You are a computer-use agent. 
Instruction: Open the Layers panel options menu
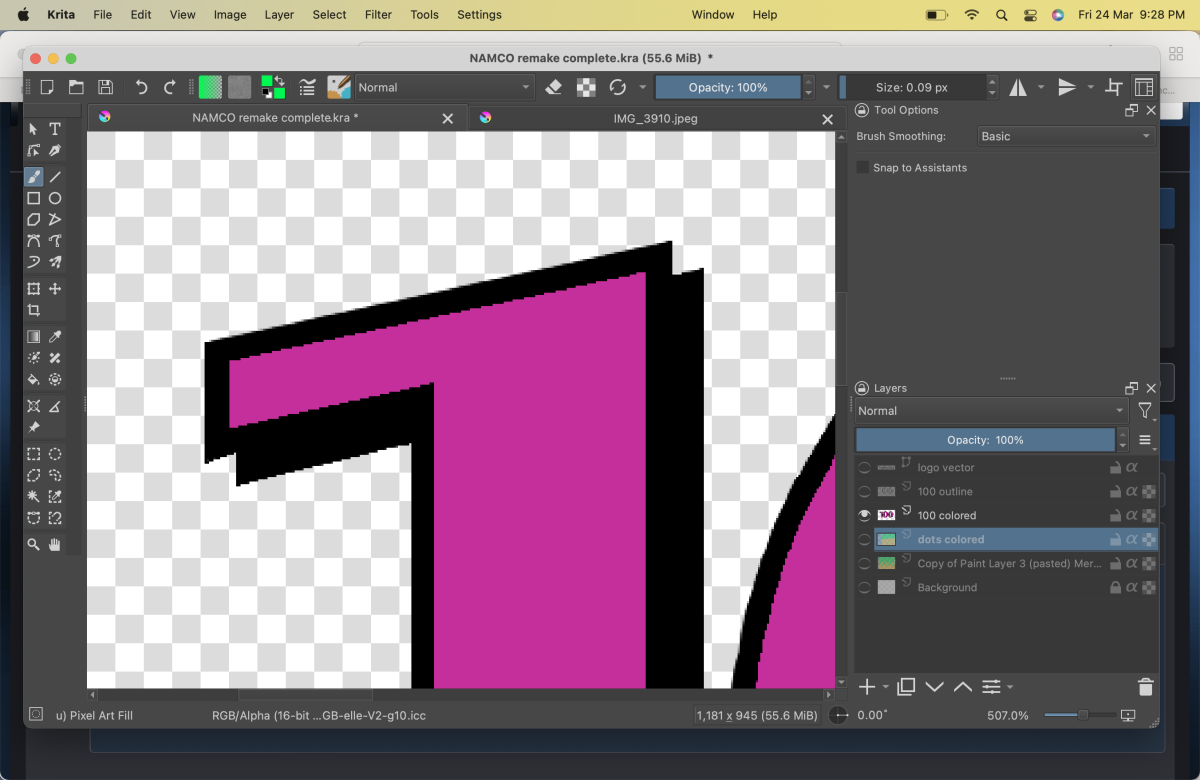1145,440
